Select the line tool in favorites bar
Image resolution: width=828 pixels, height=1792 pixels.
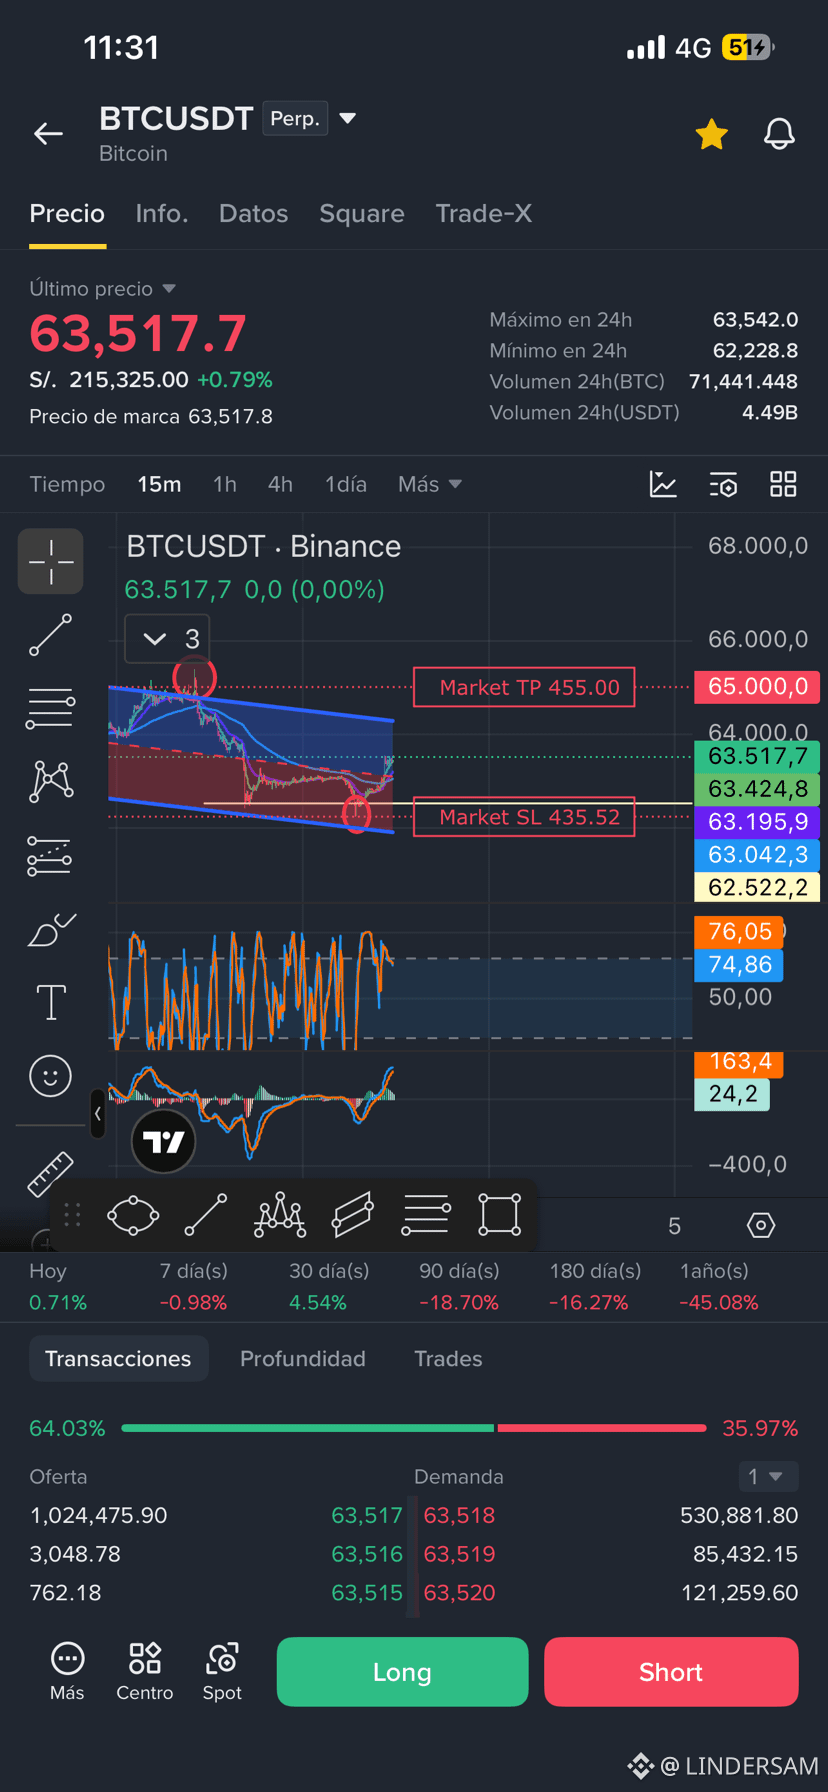pos(206,1215)
